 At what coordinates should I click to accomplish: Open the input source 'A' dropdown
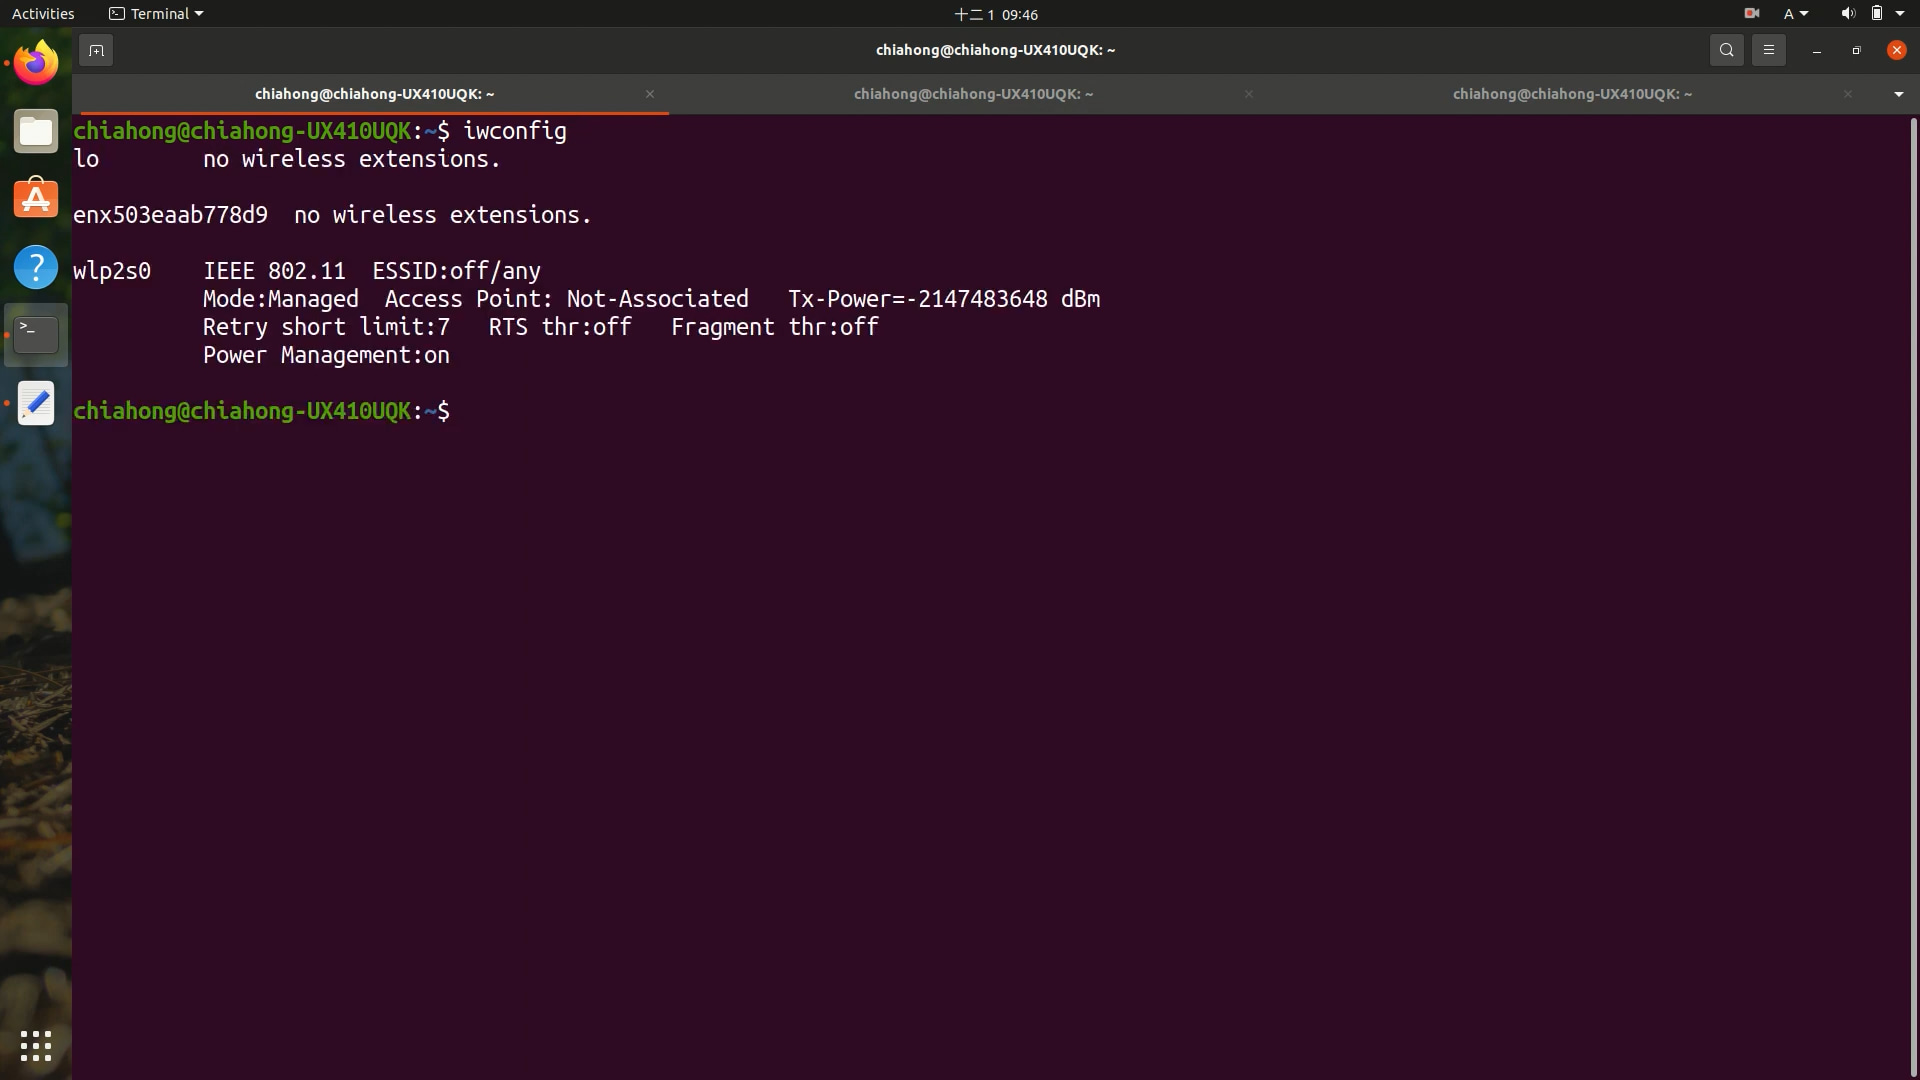[1795, 14]
